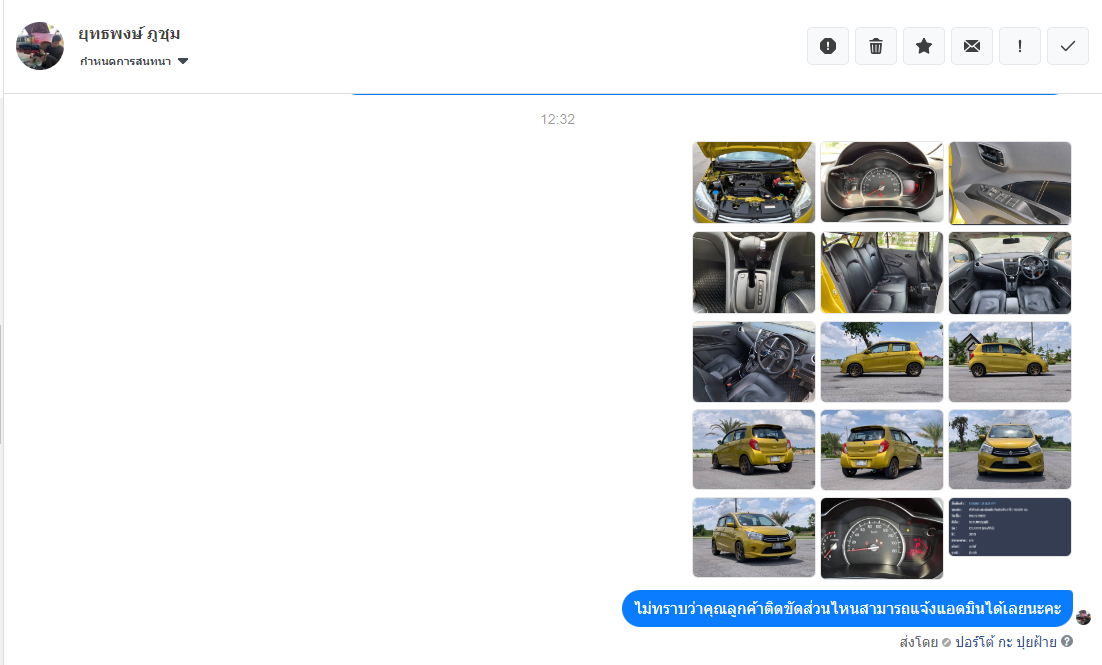
Task: Open the rear seats photo
Action: pos(882,273)
